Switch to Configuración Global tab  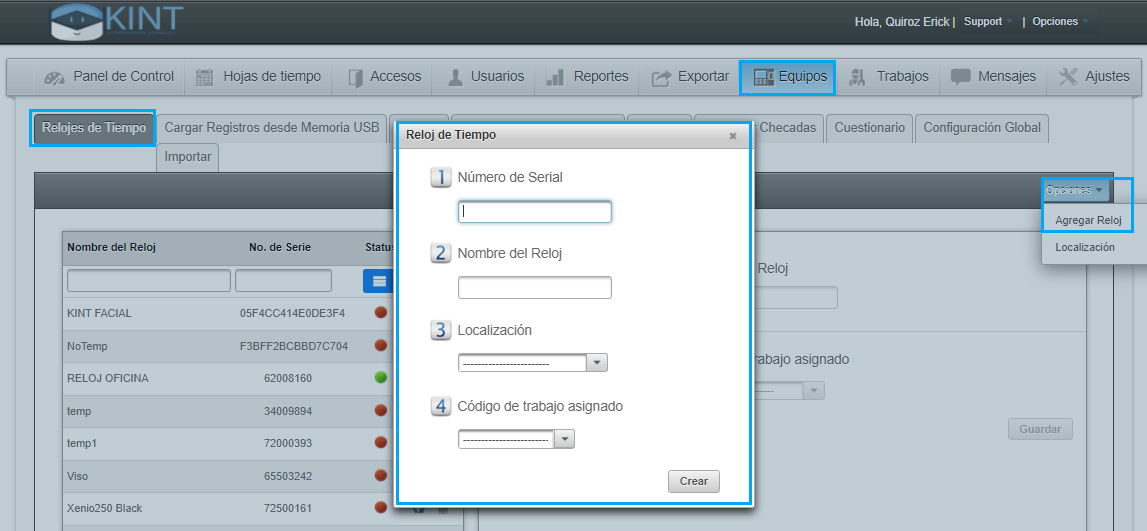point(982,128)
